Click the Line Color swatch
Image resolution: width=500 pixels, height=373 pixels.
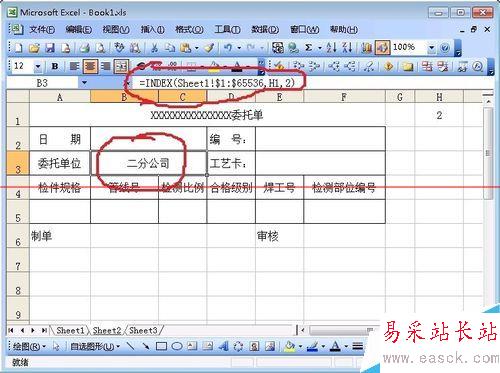313,347
